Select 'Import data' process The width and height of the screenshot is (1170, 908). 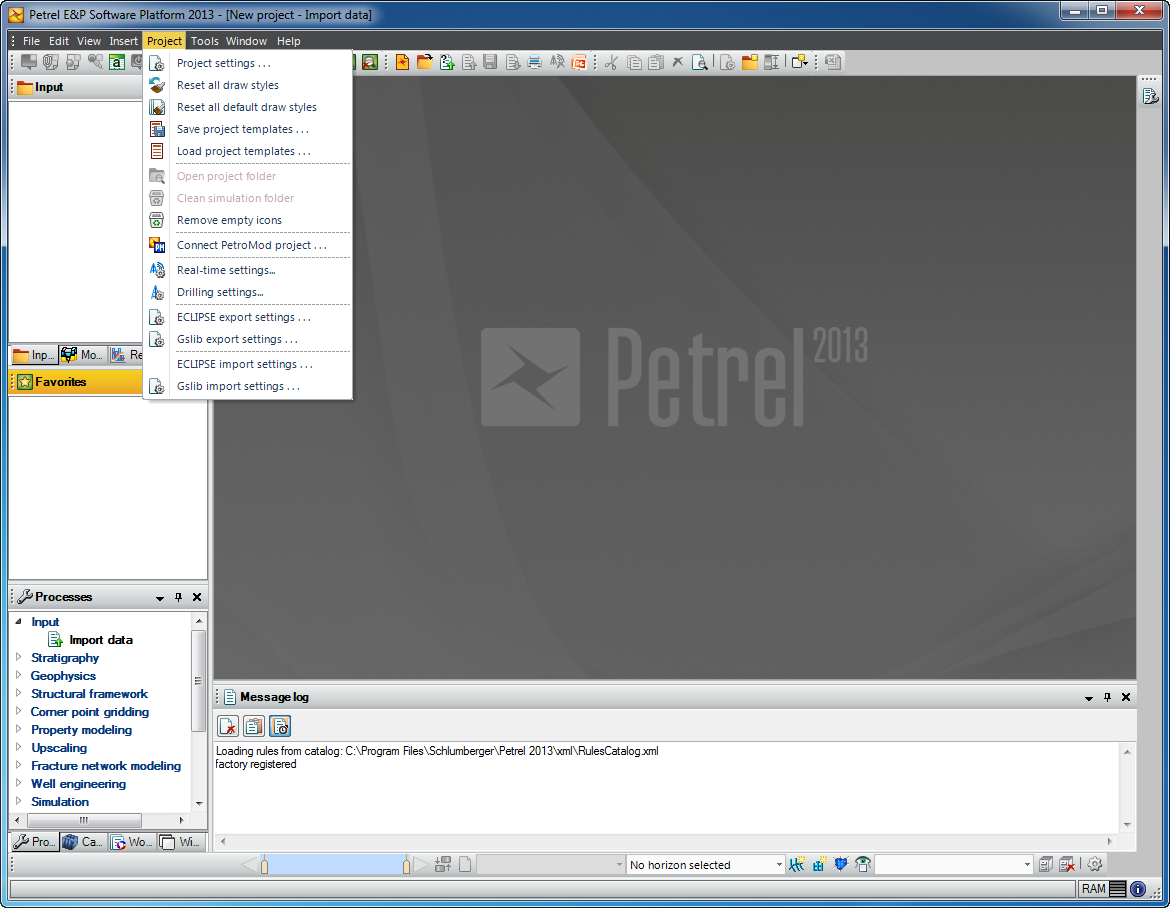tap(101, 639)
